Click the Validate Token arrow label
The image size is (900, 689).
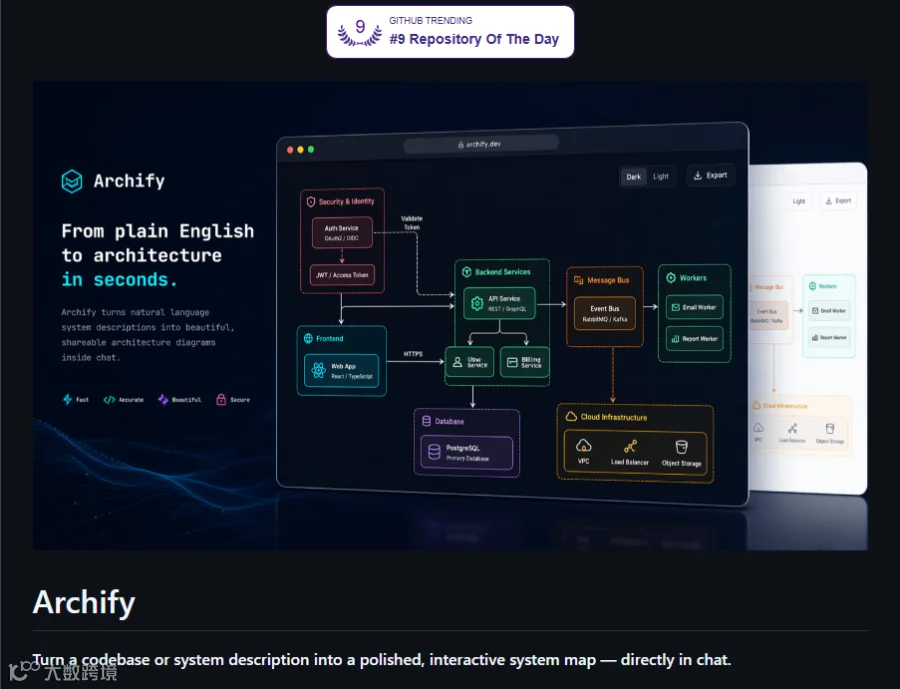pyautogui.click(x=412, y=222)
